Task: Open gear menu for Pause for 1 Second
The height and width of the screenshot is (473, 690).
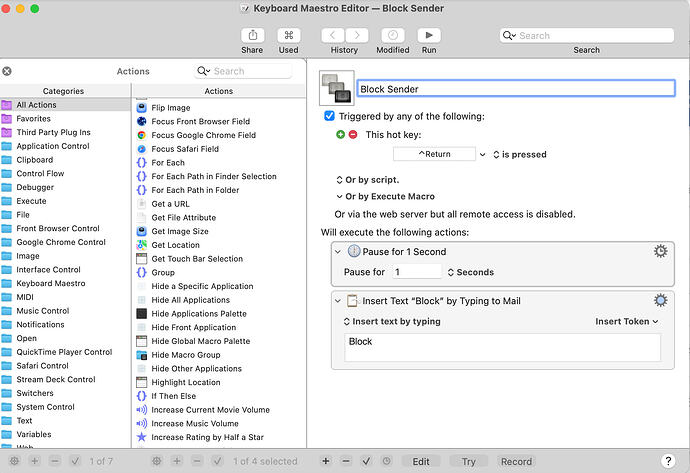Action: coord(660,251)
